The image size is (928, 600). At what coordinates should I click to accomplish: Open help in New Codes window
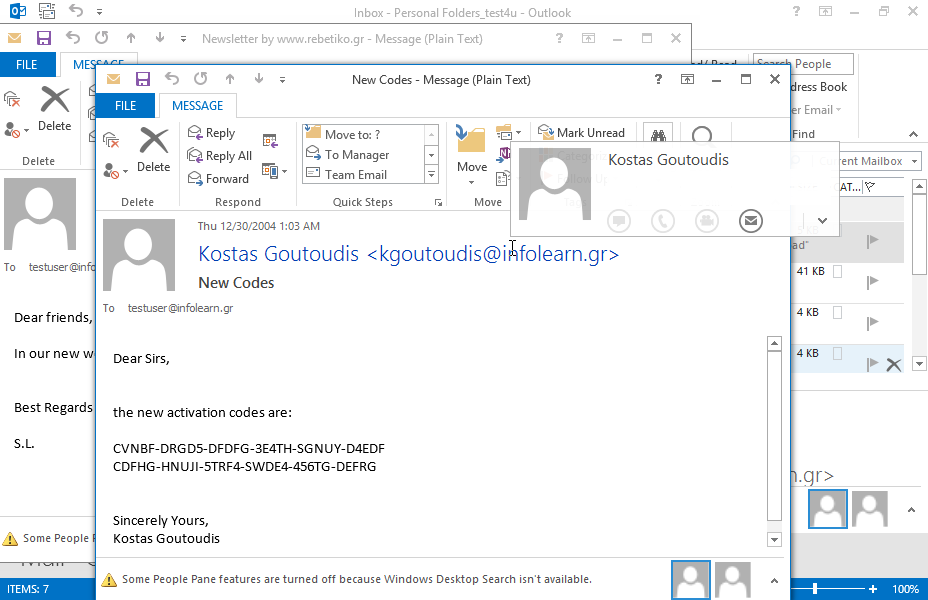(x=658, y=79)
